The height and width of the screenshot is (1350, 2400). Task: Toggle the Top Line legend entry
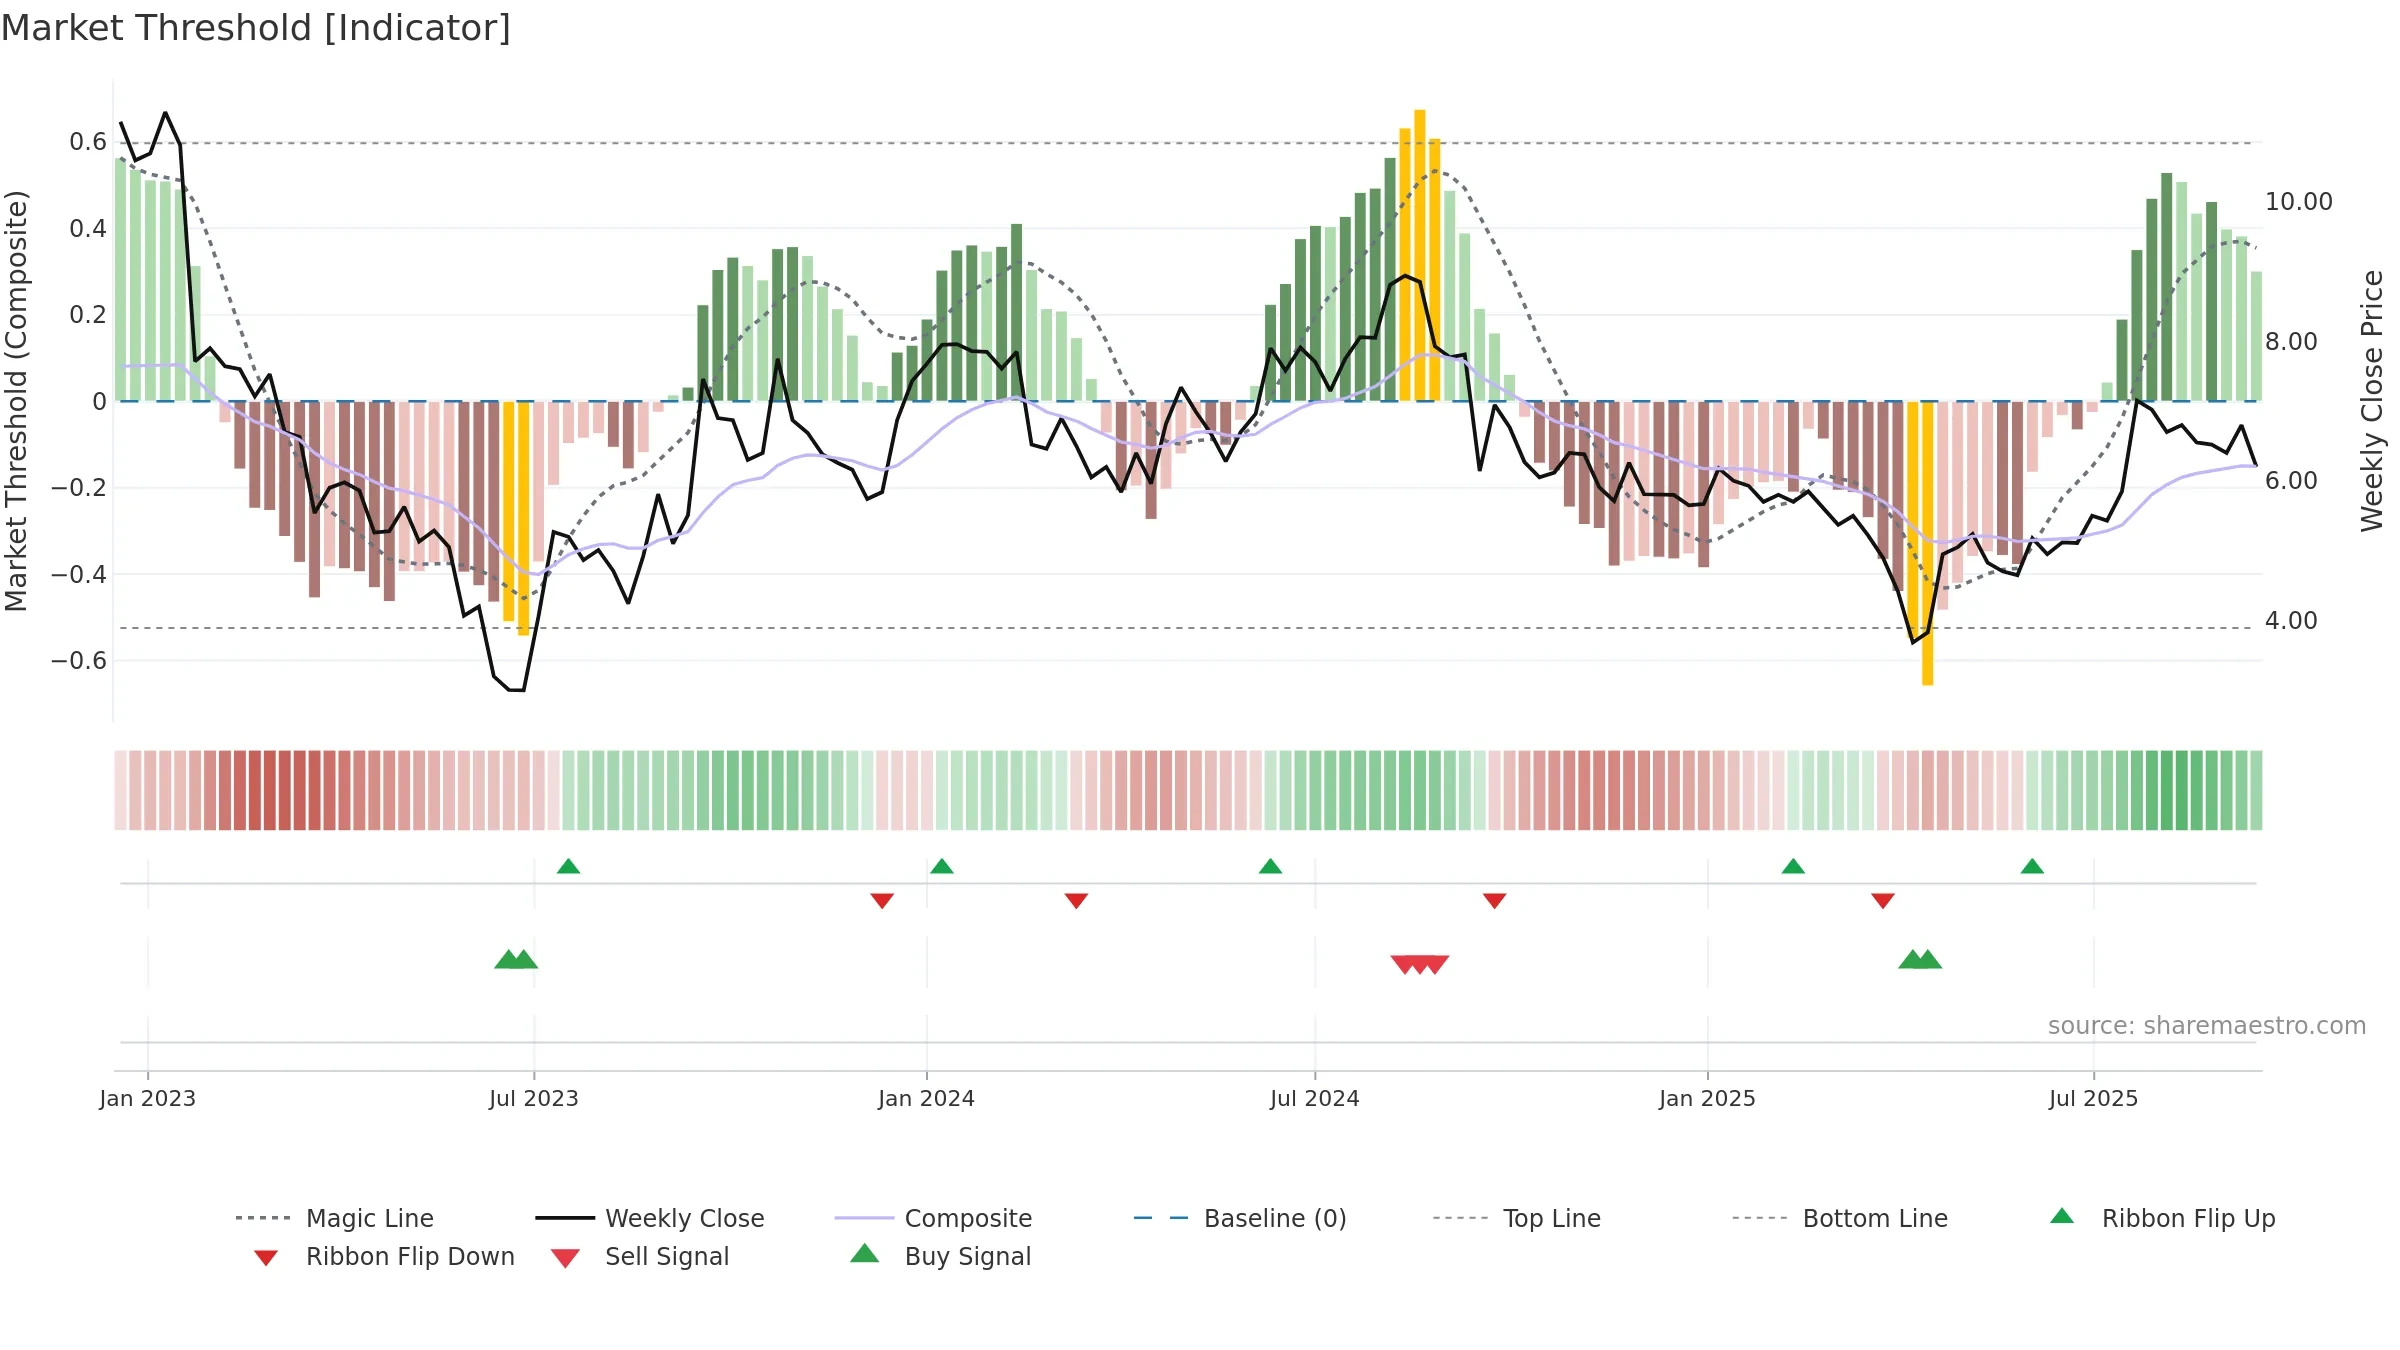[x=1517, y=1218]
